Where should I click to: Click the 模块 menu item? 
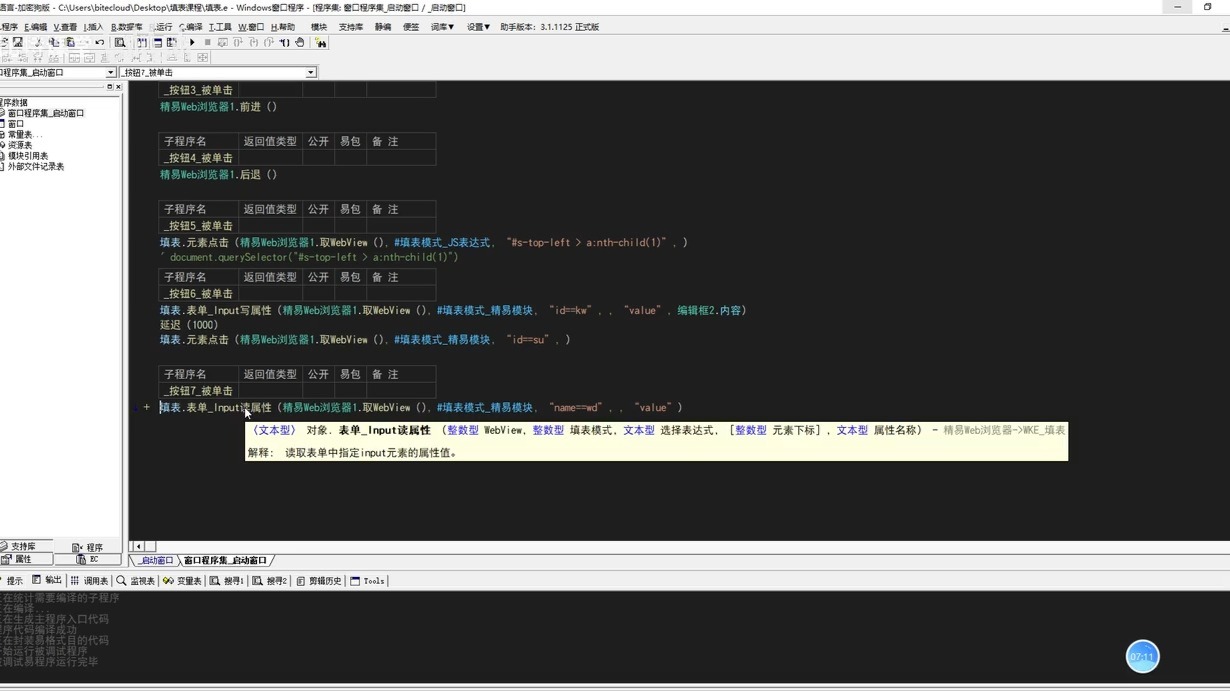[x=319, y=27]
